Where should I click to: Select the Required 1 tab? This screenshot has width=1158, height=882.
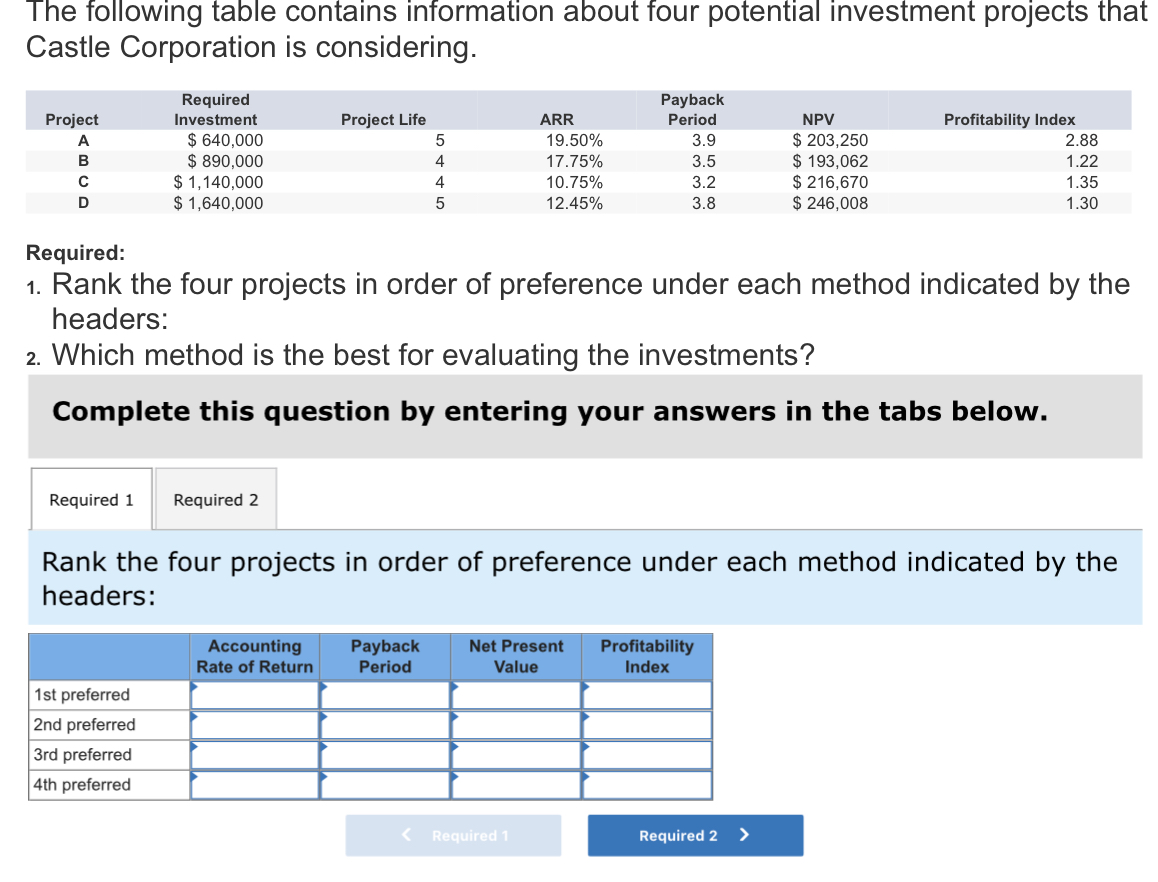click(x=90, y=498)
